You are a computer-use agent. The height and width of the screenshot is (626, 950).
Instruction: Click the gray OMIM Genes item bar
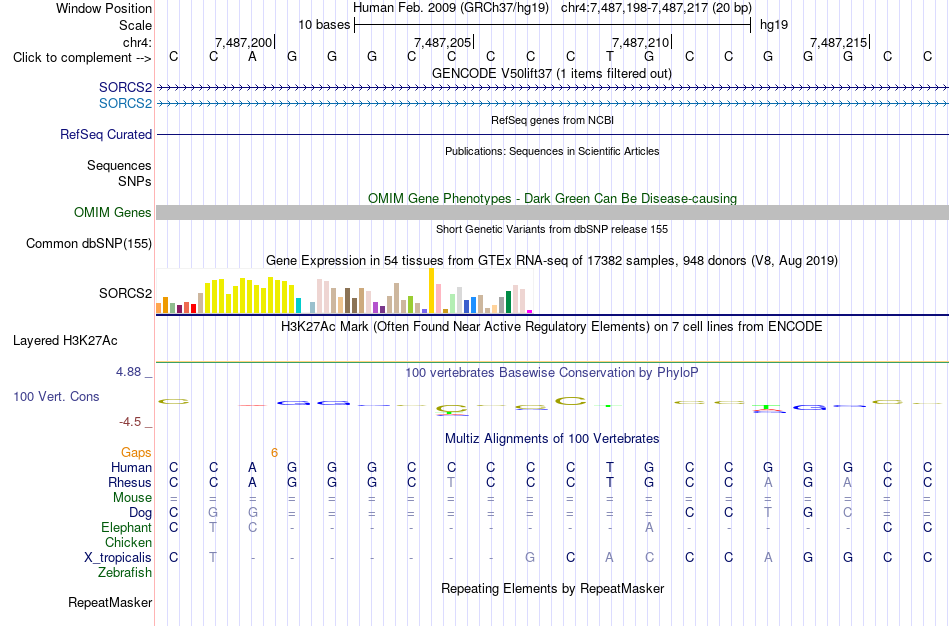[x=552, y=212]
